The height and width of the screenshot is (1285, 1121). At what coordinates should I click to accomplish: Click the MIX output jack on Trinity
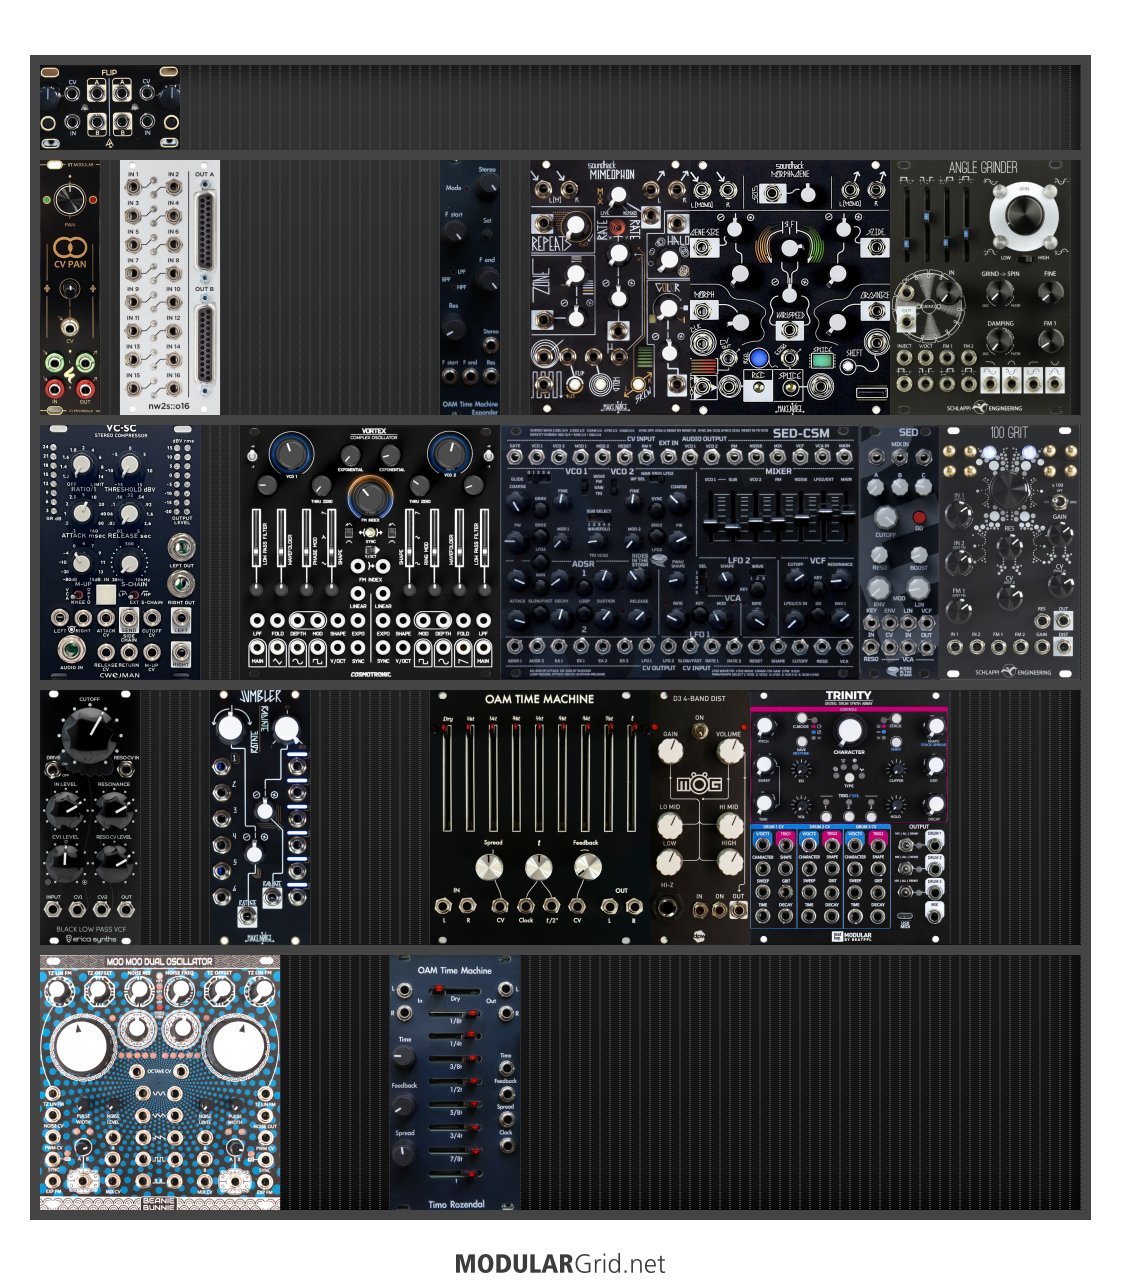click(934, 917)
